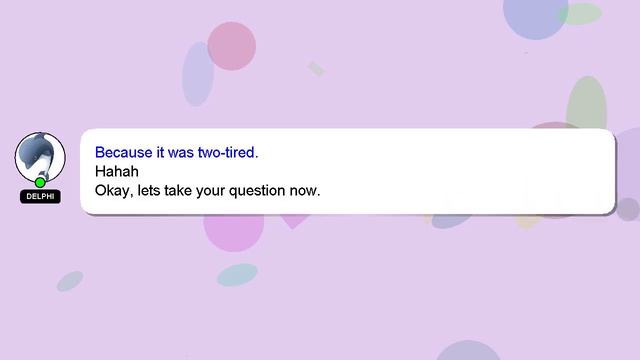Click the Delphi dolphin avatar

[40, 157]
